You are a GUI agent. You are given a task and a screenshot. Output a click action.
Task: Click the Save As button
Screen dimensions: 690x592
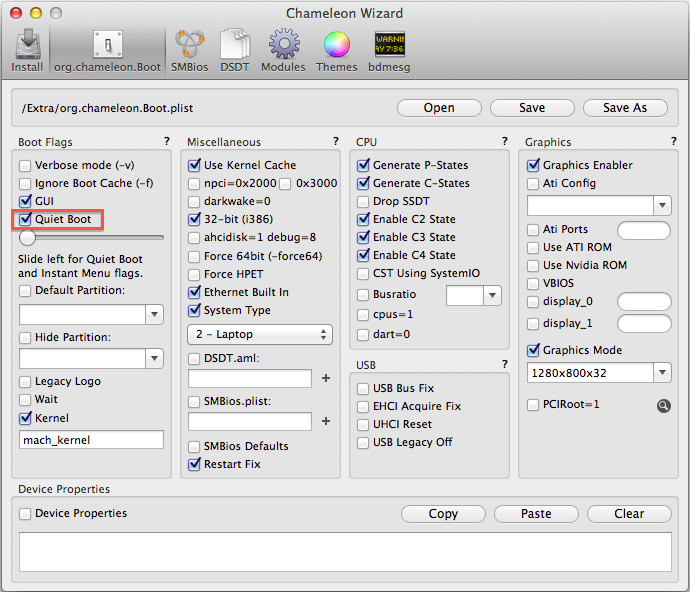tap(625, 108)
